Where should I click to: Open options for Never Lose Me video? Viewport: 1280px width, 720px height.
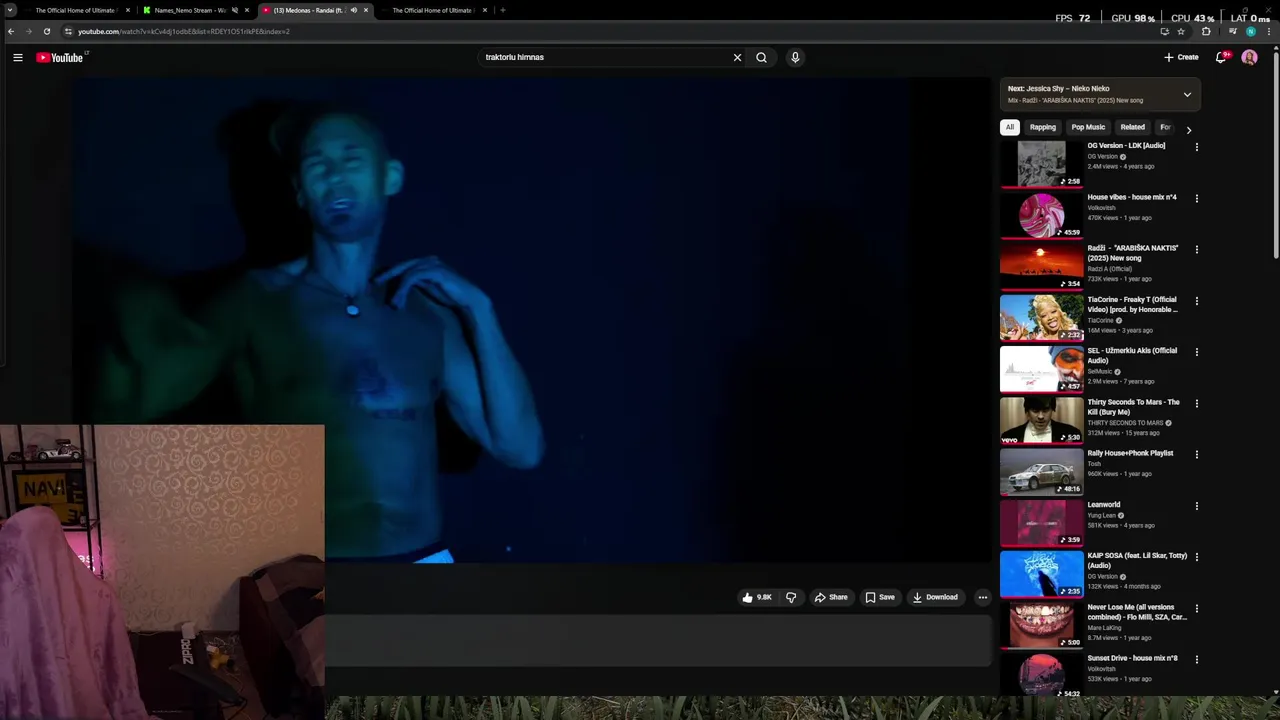coord(1196,608)
